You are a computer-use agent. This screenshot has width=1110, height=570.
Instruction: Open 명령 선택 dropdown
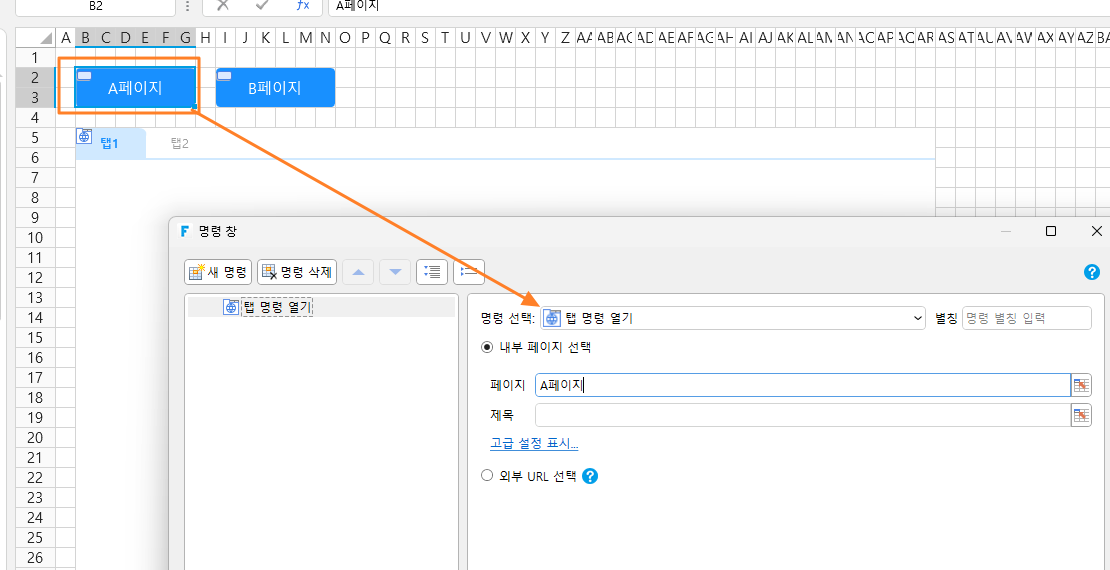(x=733, y=319)
